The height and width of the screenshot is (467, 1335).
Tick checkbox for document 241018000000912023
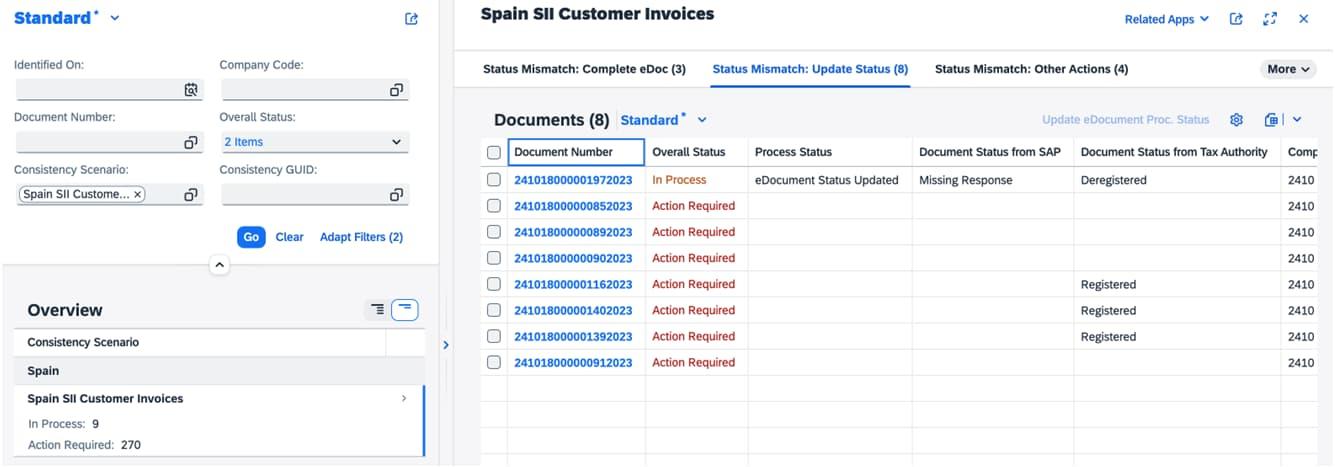(x=494, y=362)
